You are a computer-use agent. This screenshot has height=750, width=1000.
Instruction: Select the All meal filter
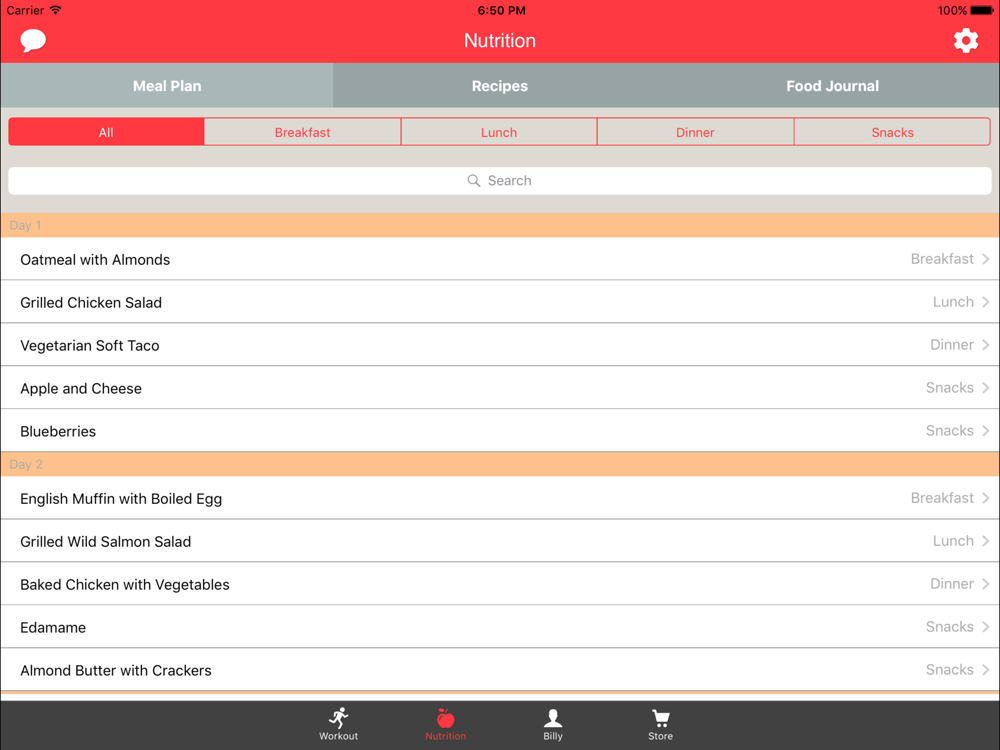point(106,132)
